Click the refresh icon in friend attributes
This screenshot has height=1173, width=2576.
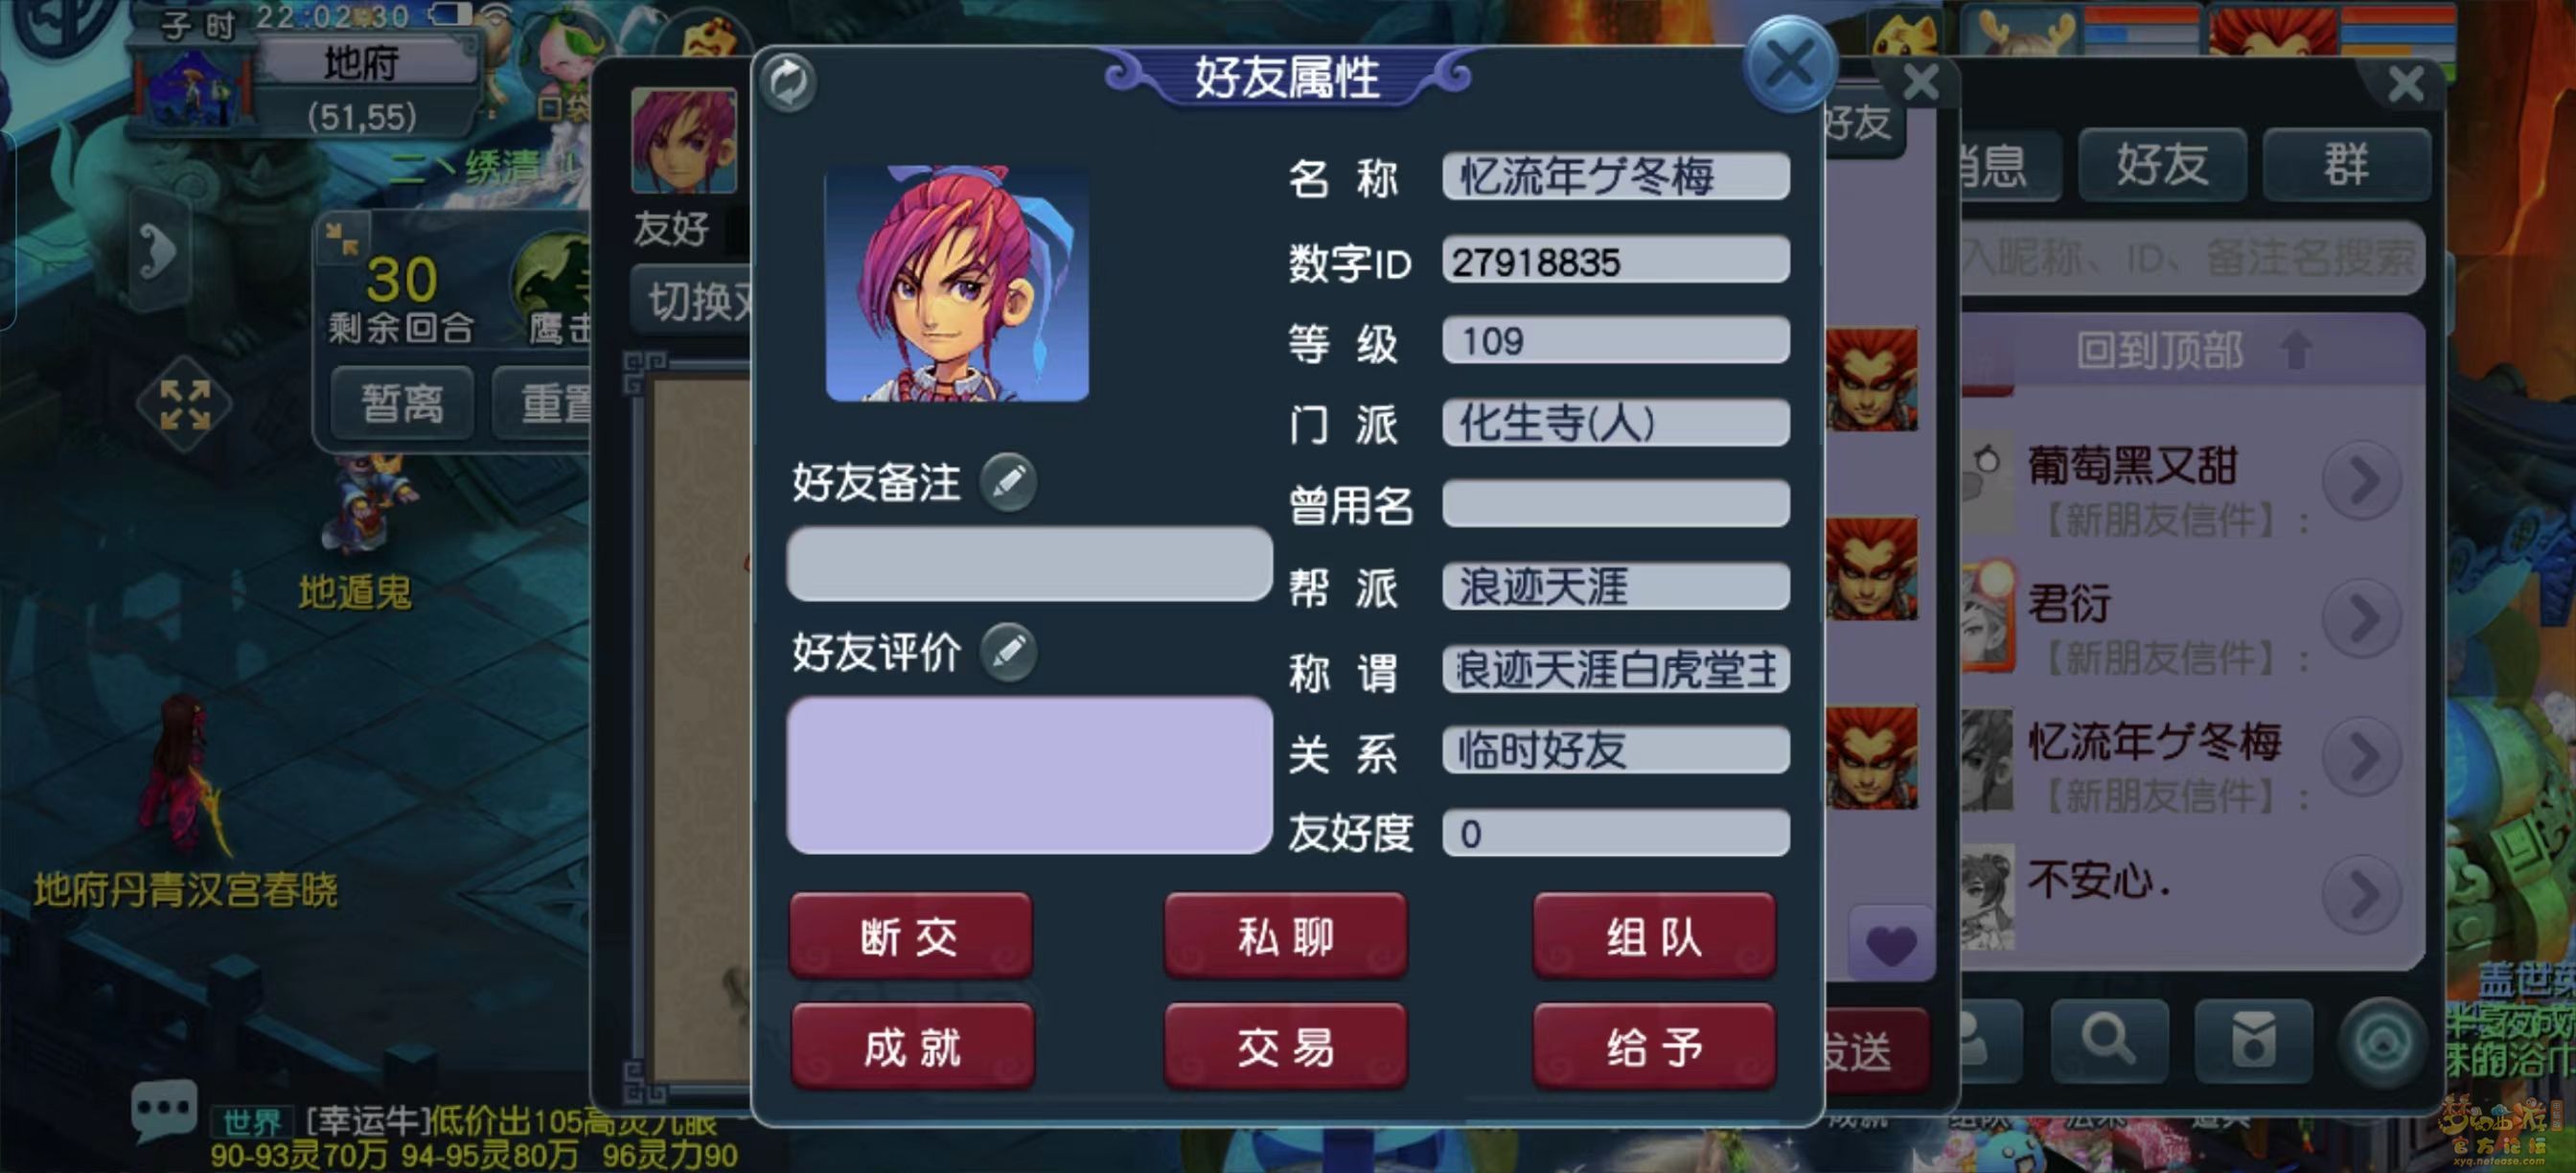[x=788, y=82]
